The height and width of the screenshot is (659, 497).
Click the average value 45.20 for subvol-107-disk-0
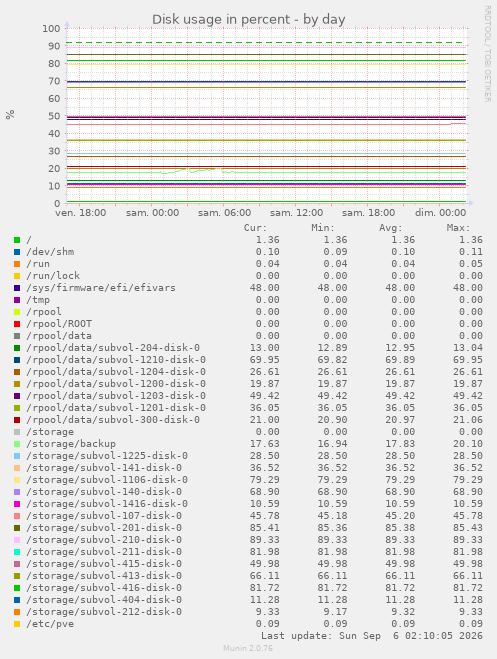click(400, 516)
